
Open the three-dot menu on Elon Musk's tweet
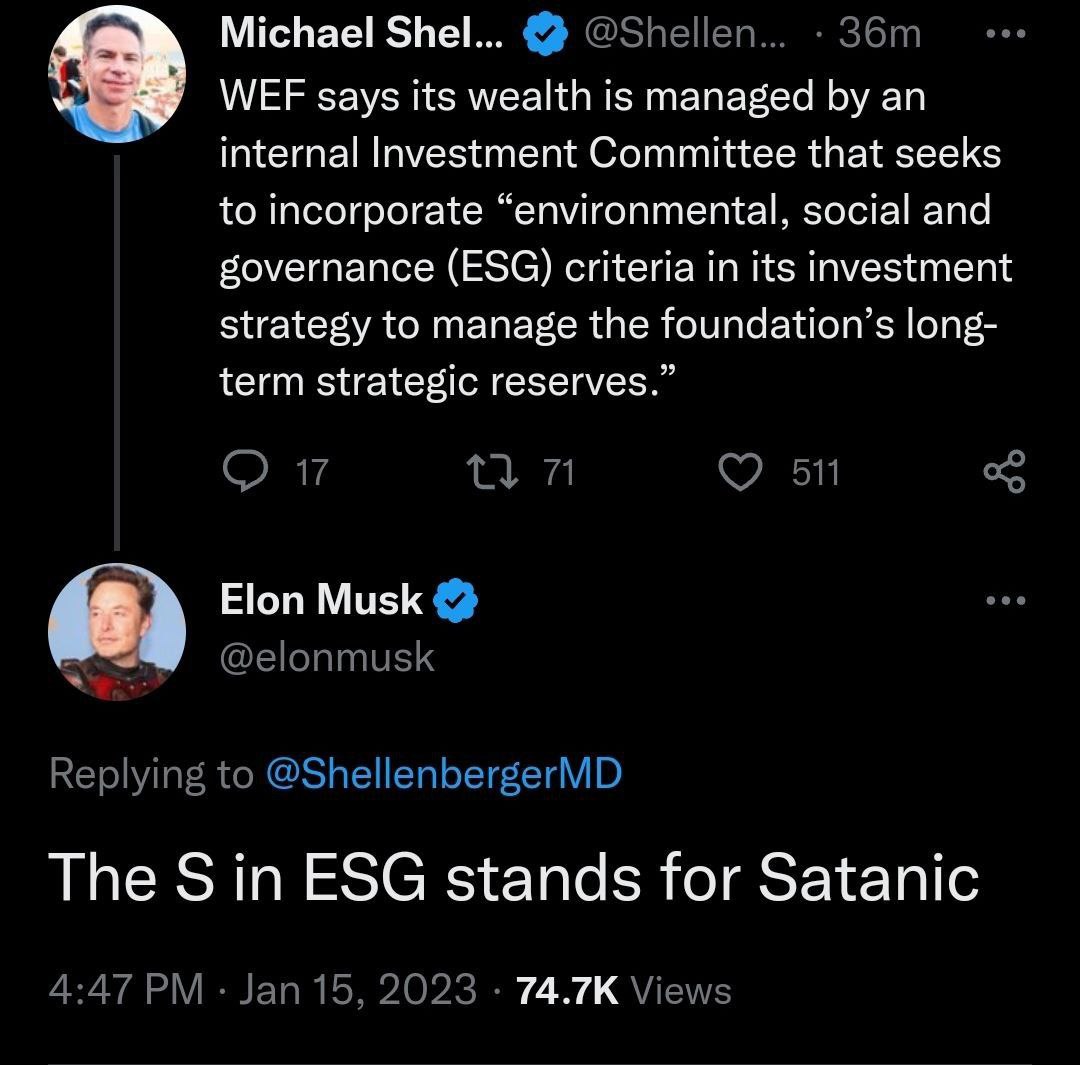pos(1006,601)
